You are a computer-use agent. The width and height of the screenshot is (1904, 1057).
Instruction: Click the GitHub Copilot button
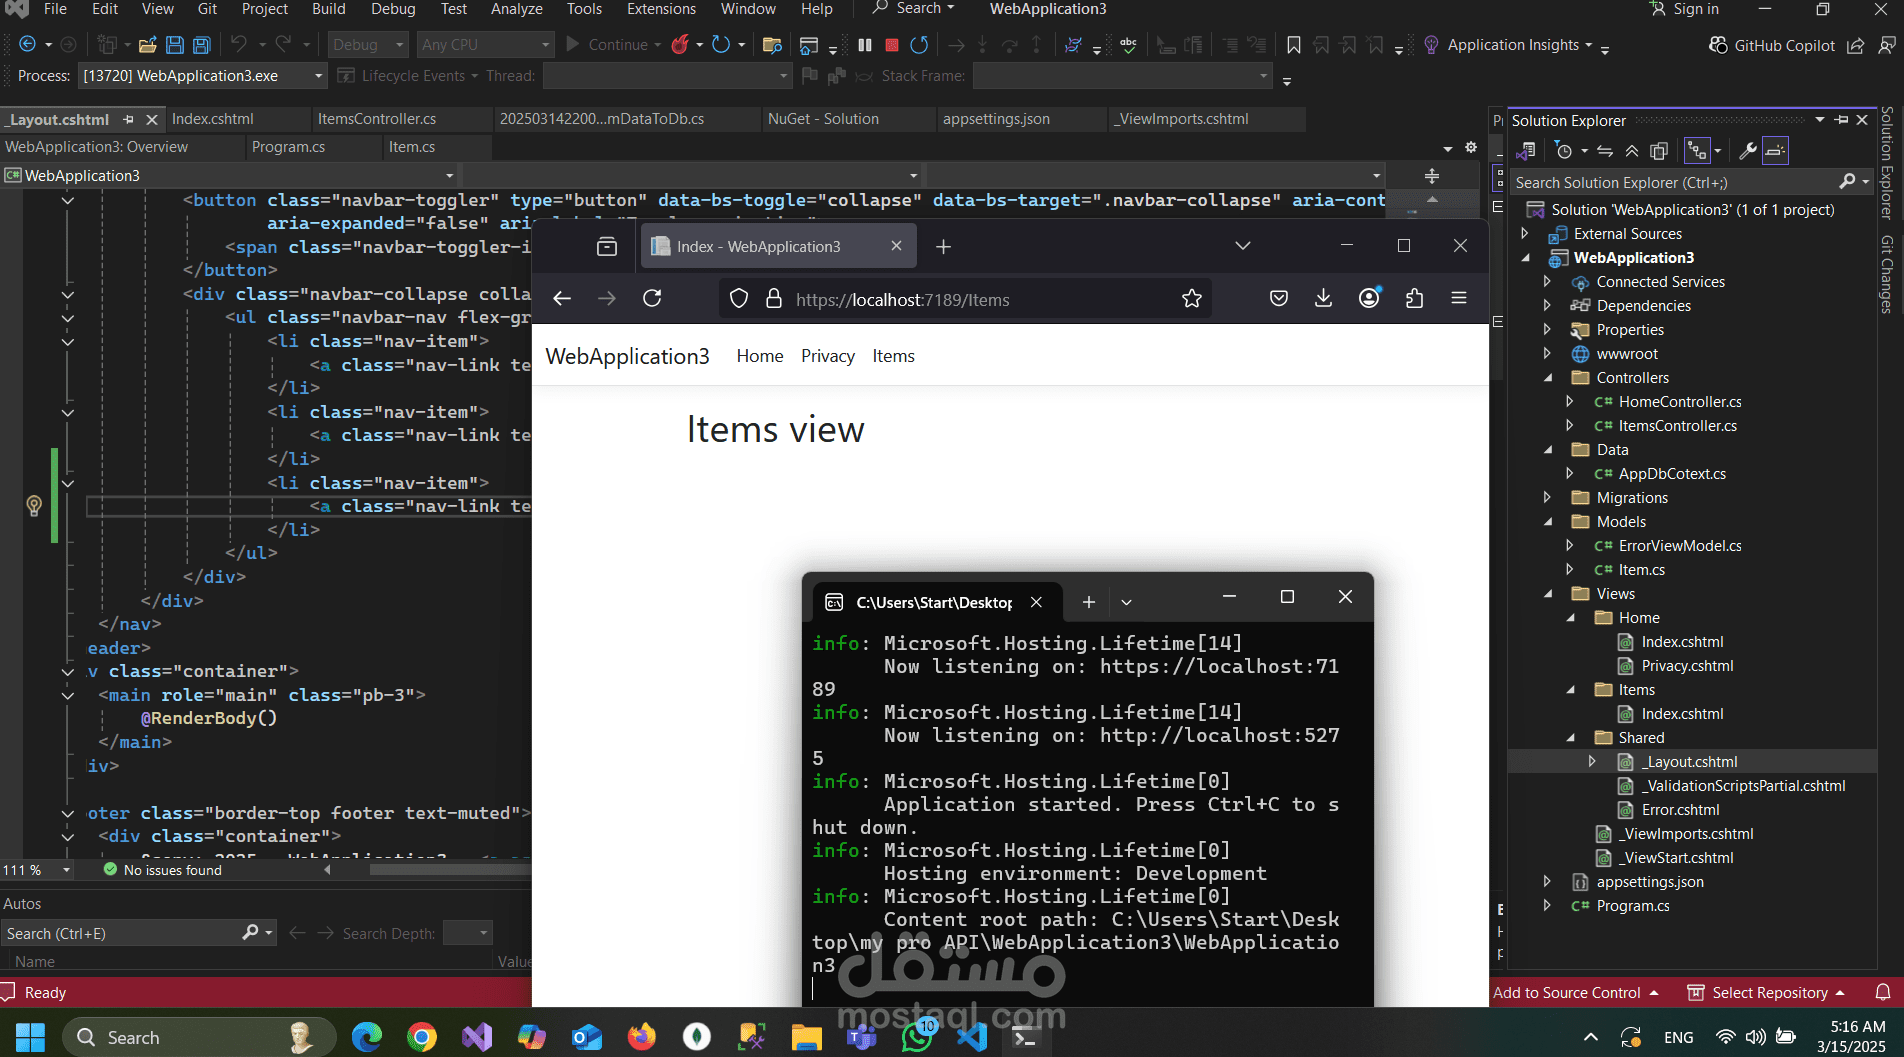pyautogui.click(x=1771, y=45)
